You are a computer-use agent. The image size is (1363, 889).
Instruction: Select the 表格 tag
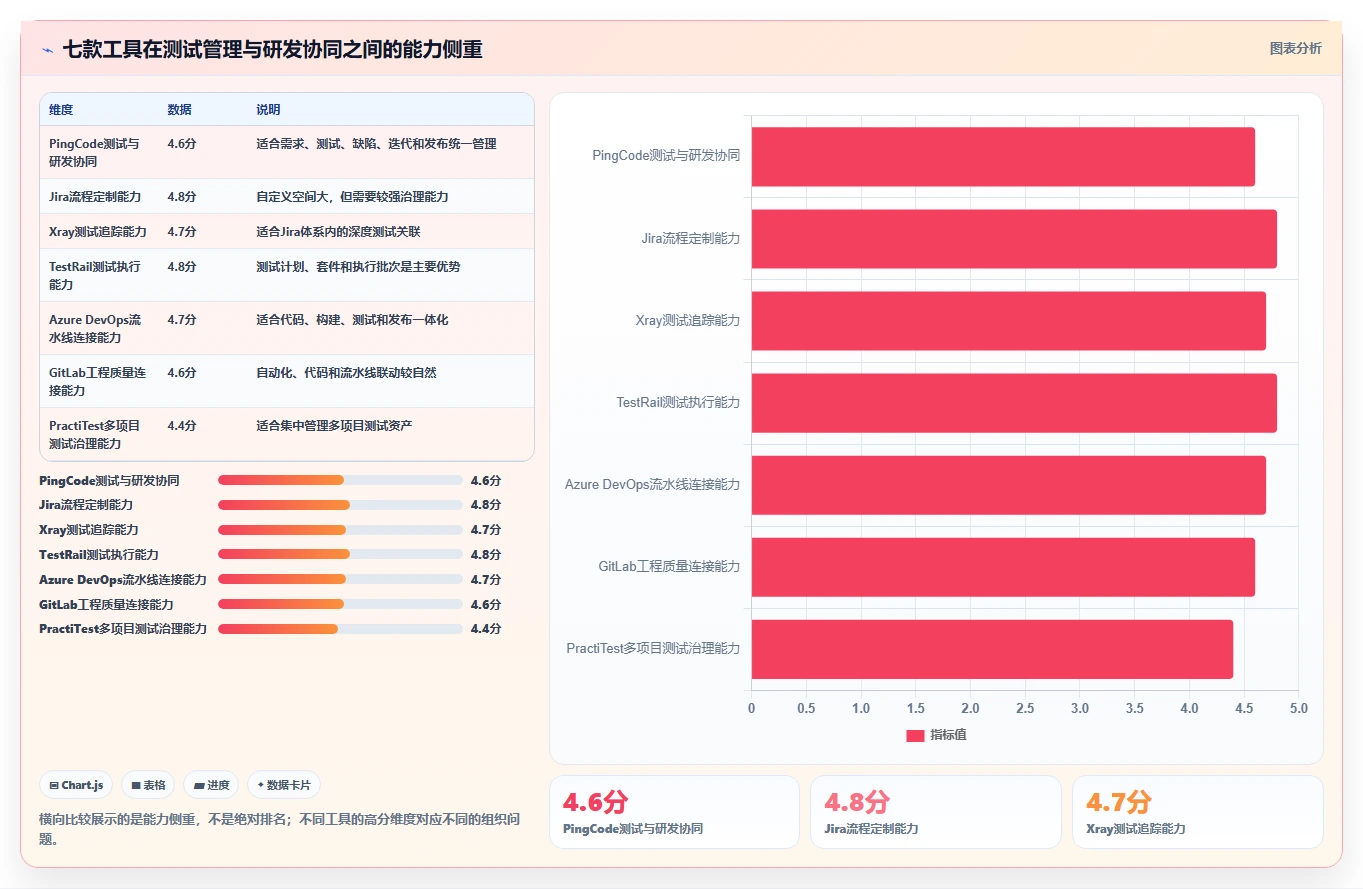pos(149,785)
